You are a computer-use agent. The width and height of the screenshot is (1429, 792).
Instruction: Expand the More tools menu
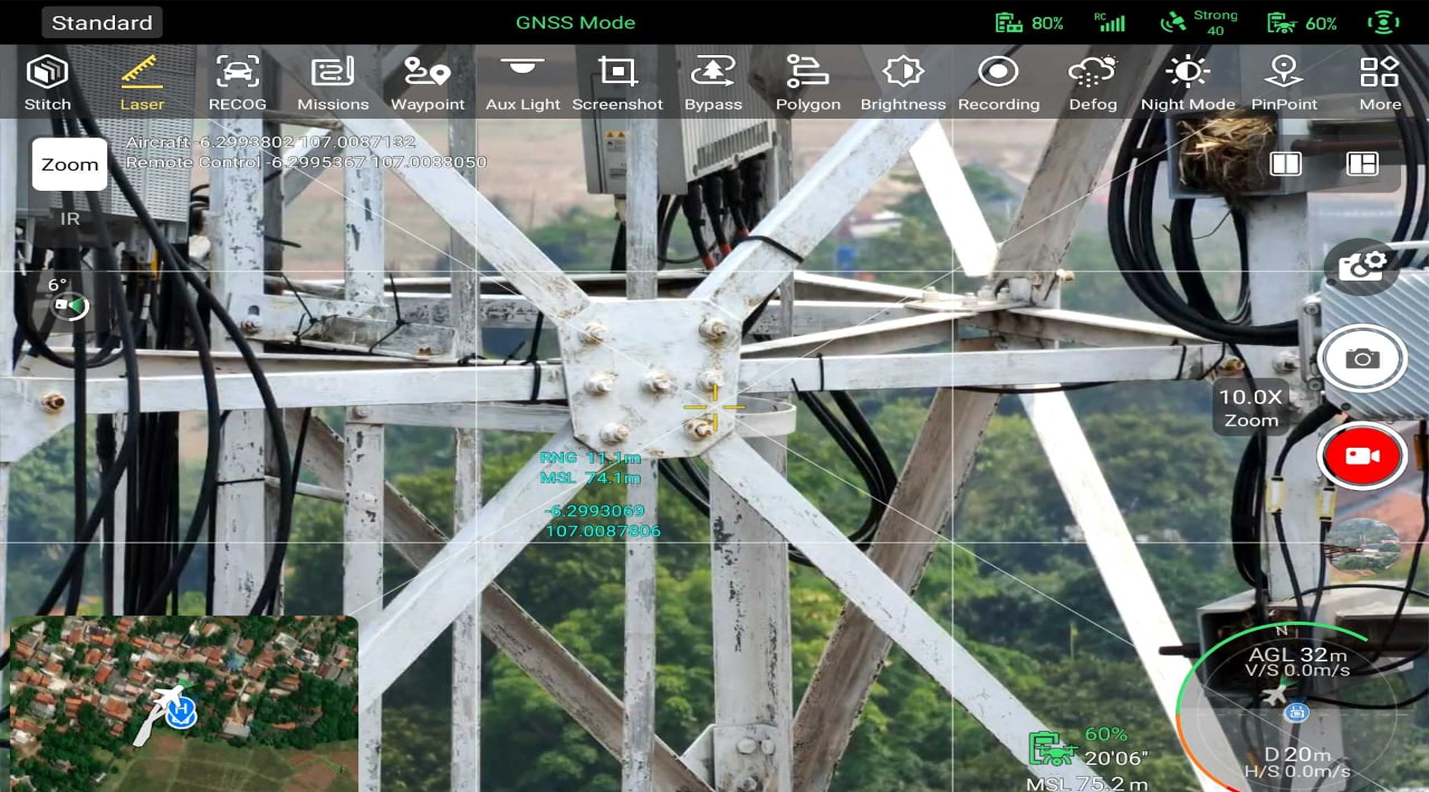[x=1379, y=82]
